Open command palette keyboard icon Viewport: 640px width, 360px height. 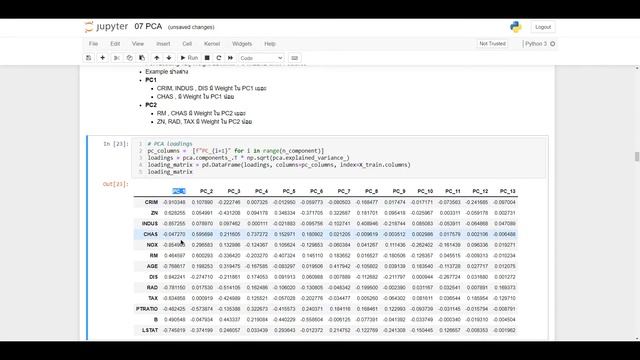pyautogui.click(x=294, y=58)
